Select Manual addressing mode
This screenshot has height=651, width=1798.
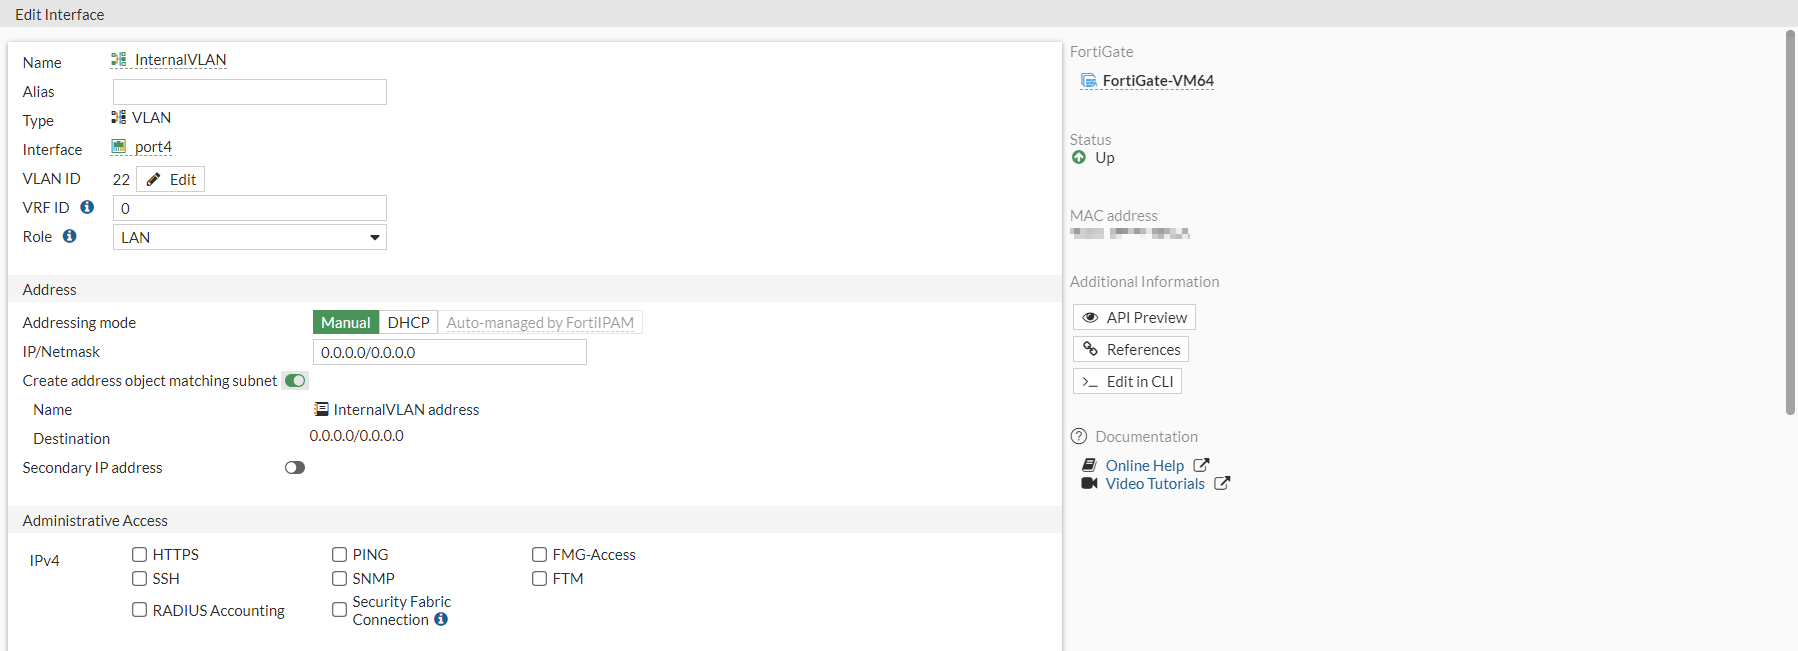345,322
